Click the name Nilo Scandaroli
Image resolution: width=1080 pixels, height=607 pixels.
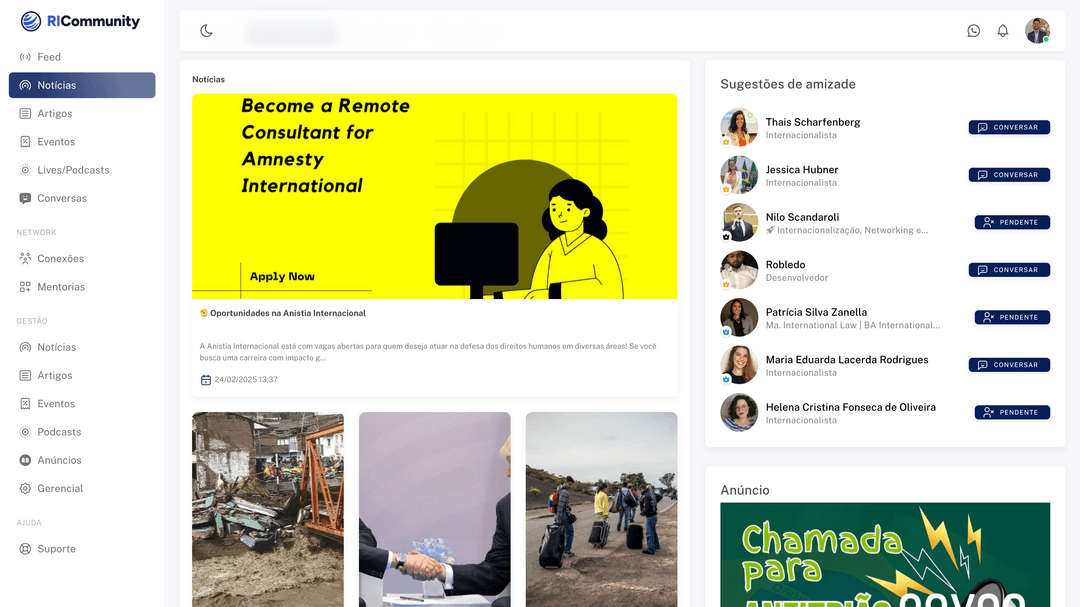802,217
